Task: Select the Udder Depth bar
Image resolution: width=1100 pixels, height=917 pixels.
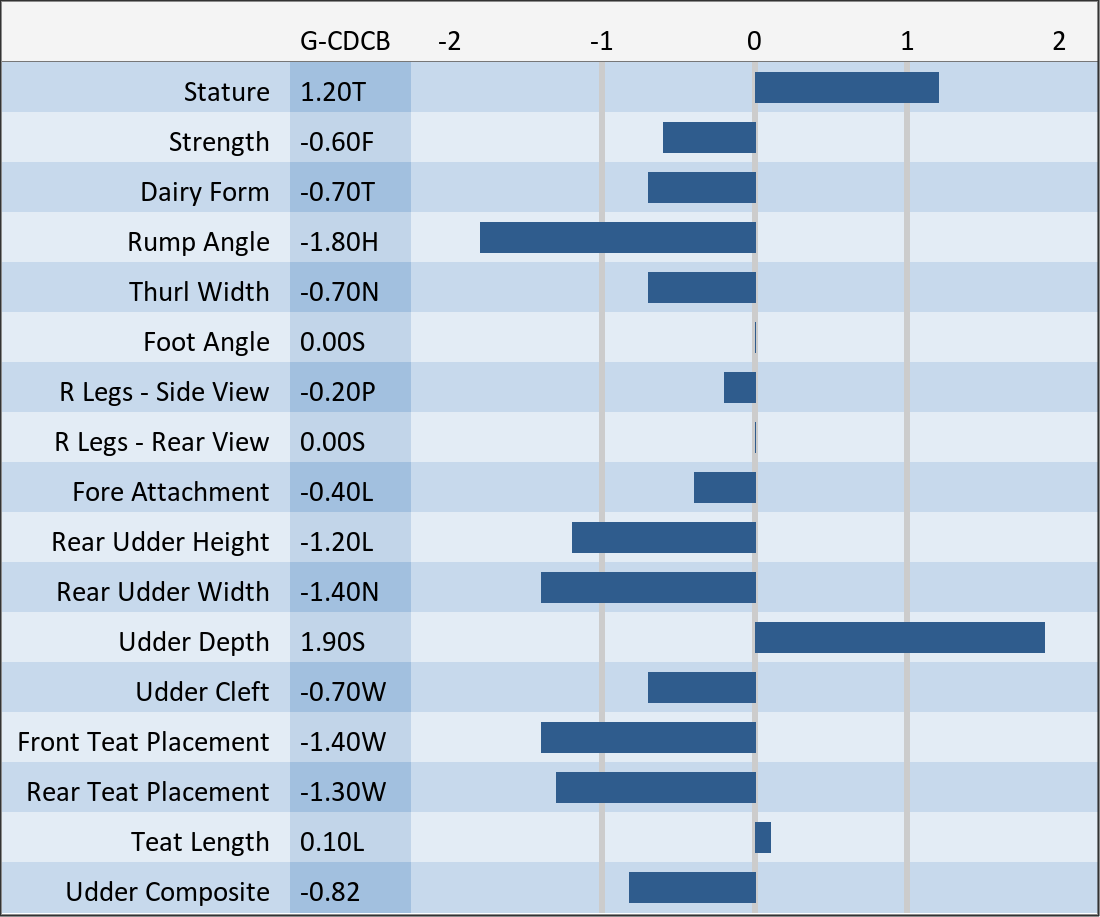Action: (x=899, y=638)
